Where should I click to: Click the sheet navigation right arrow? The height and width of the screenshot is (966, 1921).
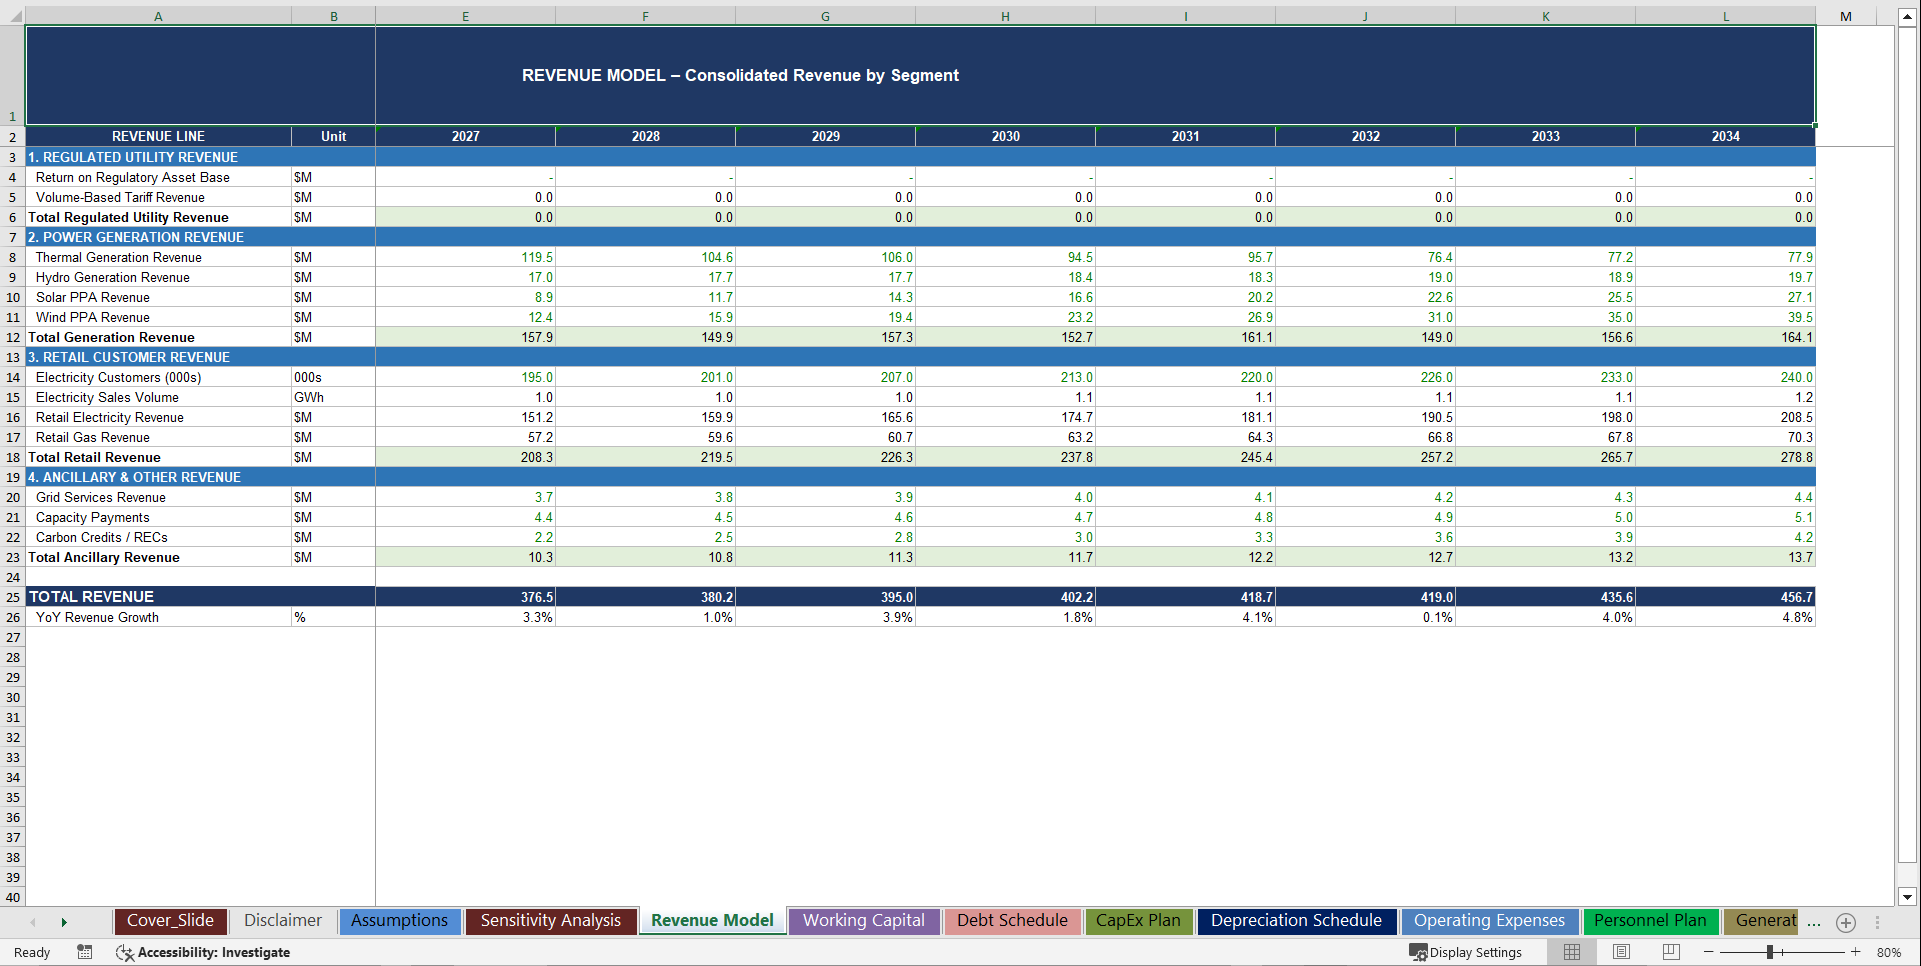(64, 922)
